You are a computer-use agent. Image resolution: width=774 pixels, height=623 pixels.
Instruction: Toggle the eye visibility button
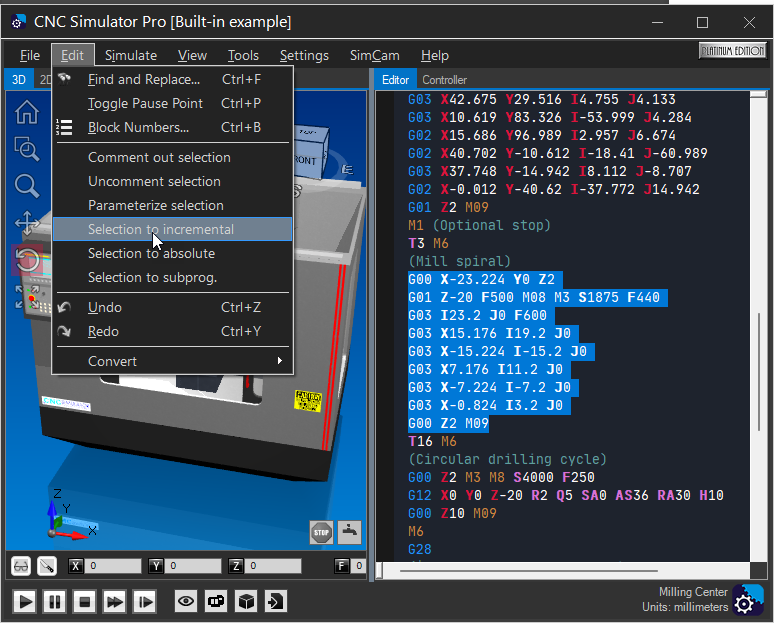pos(186,601)
